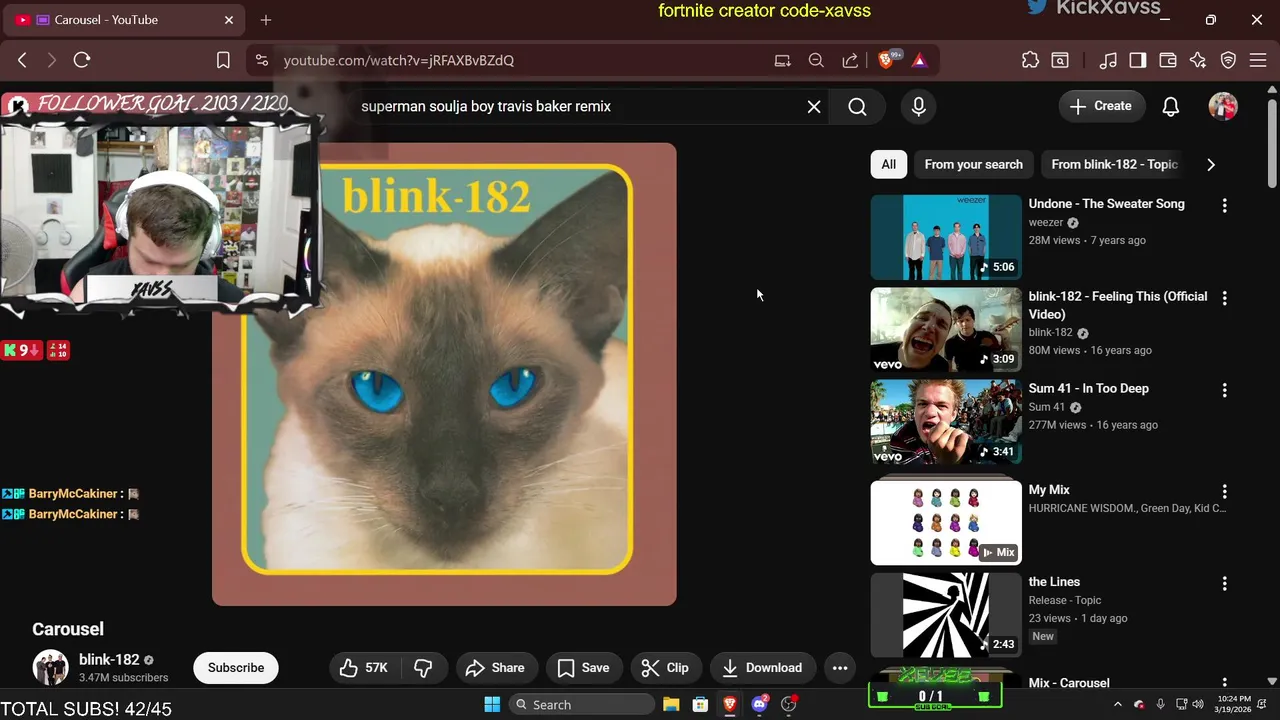Open Discord from the taskbar

[759, 705]
